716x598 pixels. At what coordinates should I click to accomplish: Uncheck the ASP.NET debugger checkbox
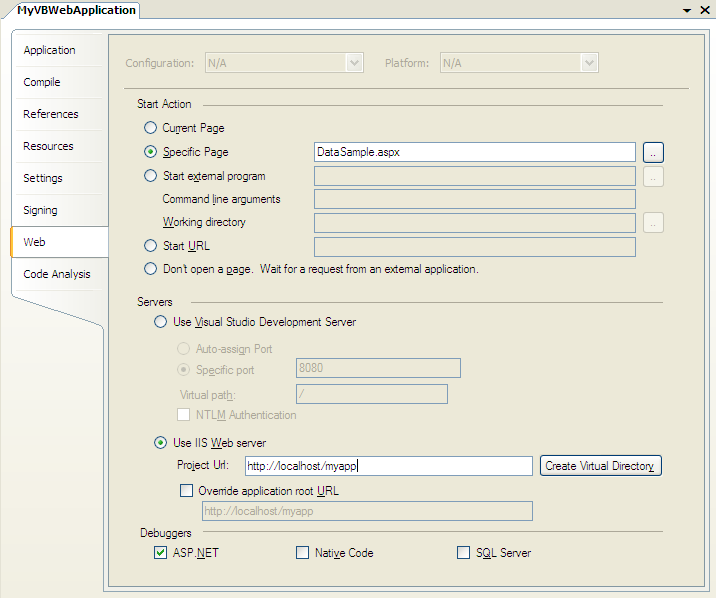click(161, 553)
